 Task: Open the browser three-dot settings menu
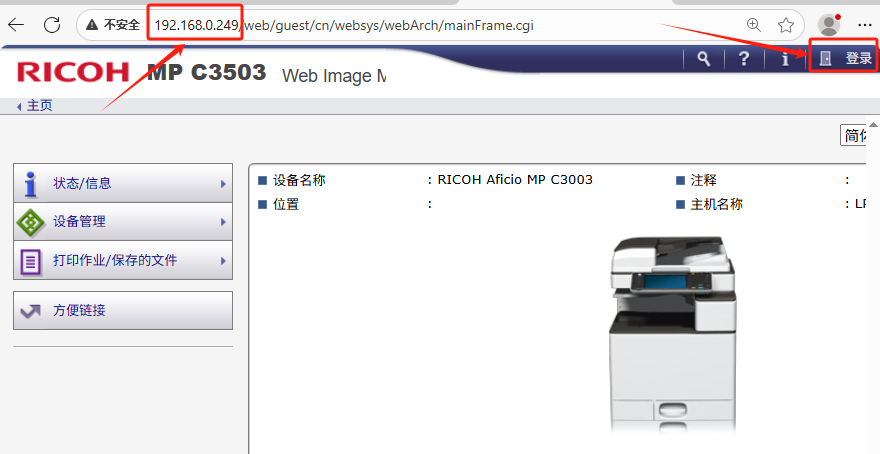pyautogui.click(x=865, y=24)
